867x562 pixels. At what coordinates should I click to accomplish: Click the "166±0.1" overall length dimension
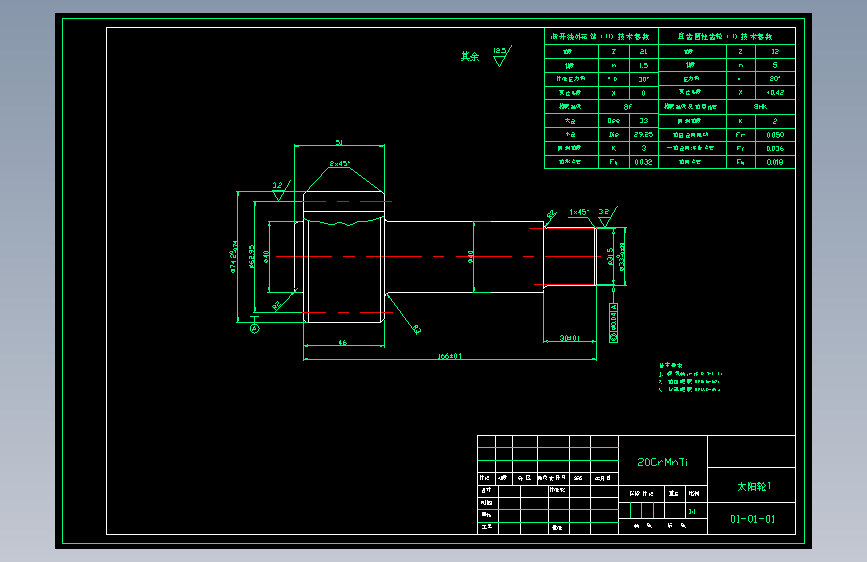[x=450, y=356]
